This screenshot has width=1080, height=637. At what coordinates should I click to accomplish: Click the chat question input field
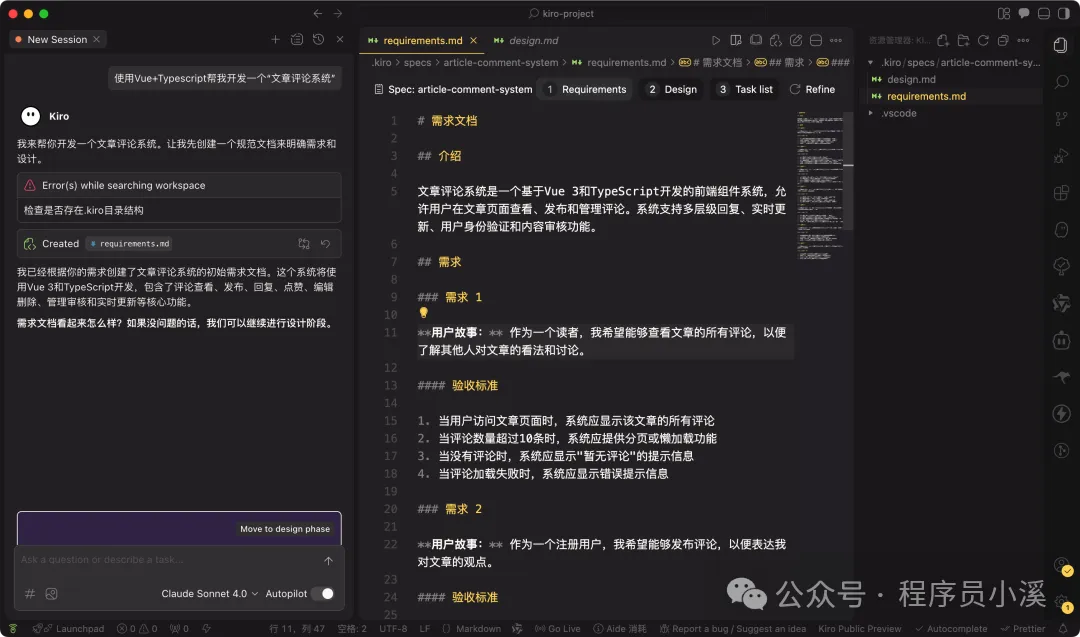(150, 560)
